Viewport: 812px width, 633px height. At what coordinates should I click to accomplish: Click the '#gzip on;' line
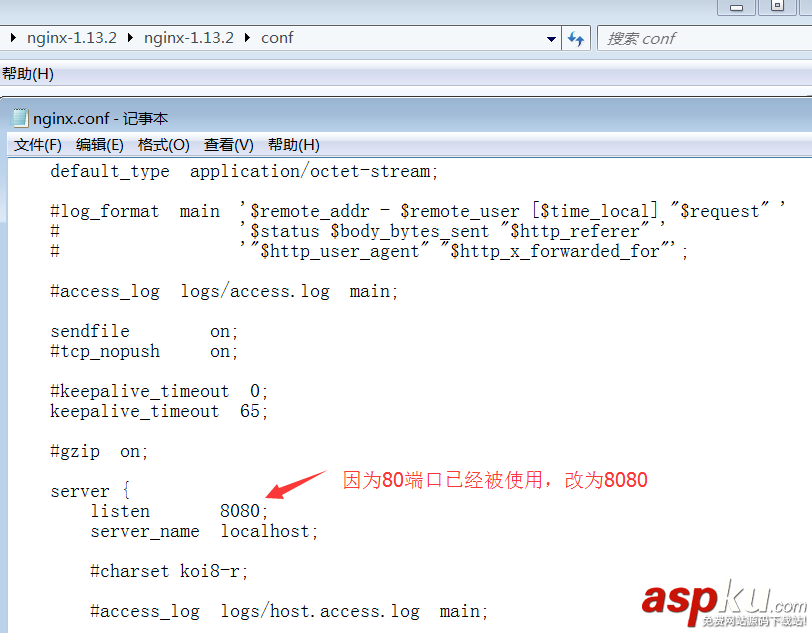tap(99, 452)
